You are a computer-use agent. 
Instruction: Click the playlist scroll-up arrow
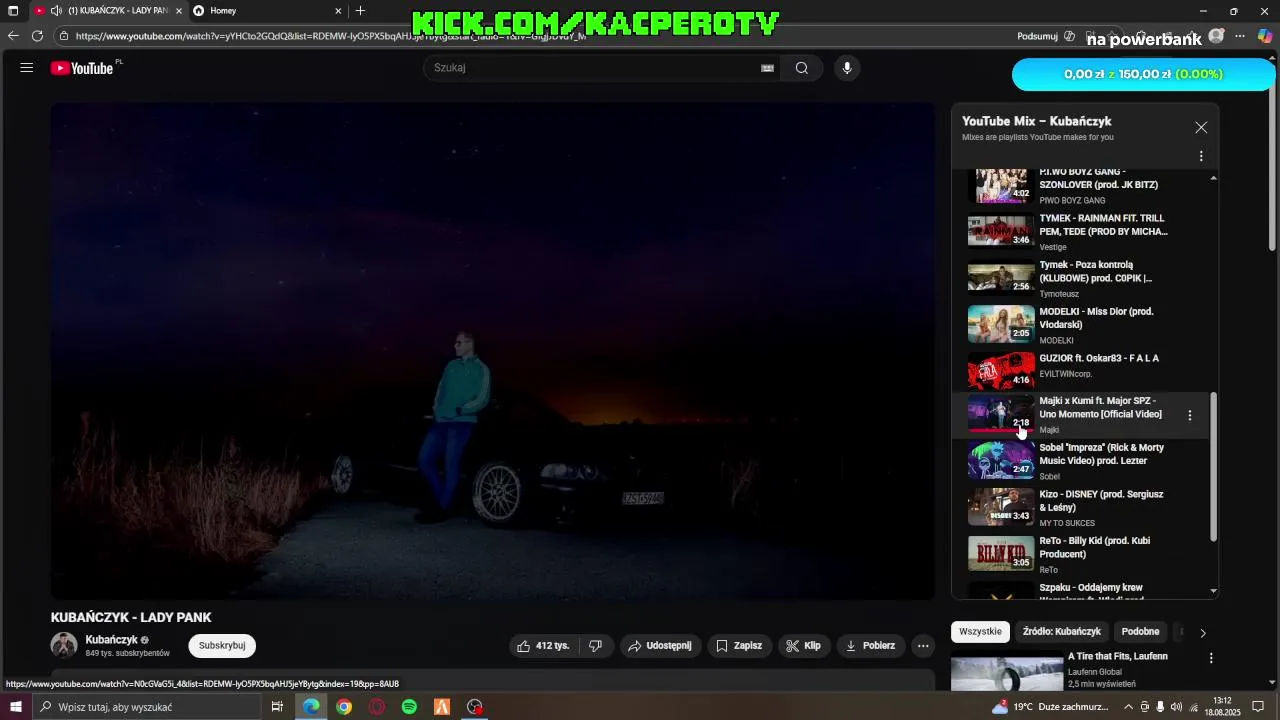(1214, 177)
